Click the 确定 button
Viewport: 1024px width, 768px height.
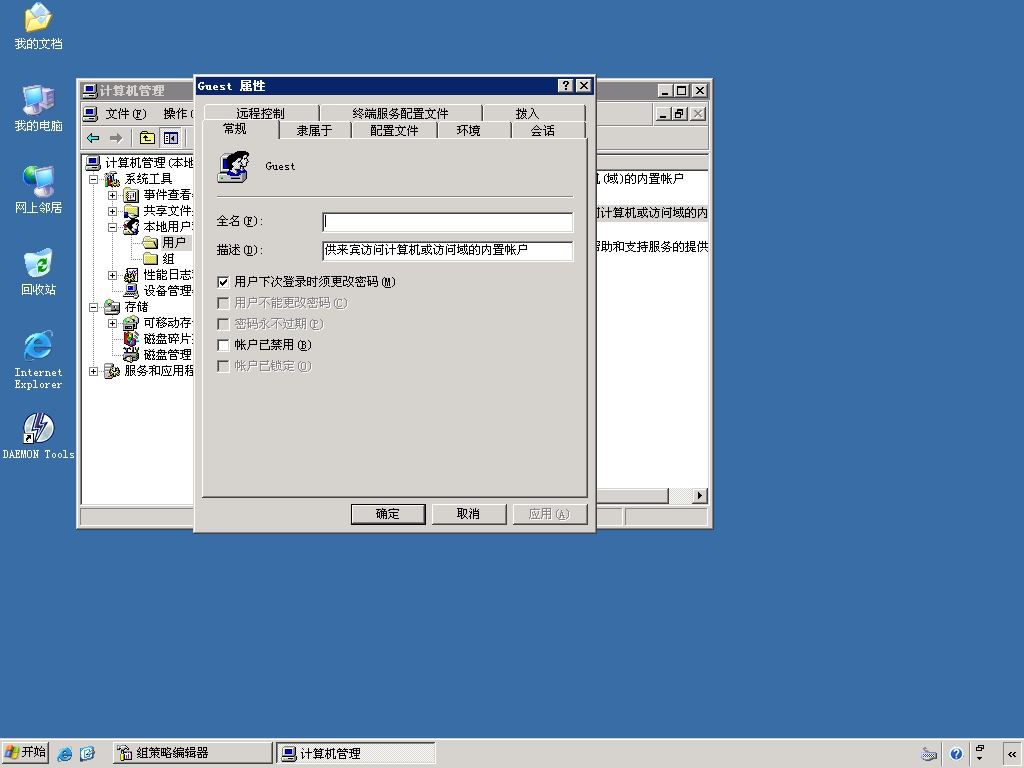388,514
